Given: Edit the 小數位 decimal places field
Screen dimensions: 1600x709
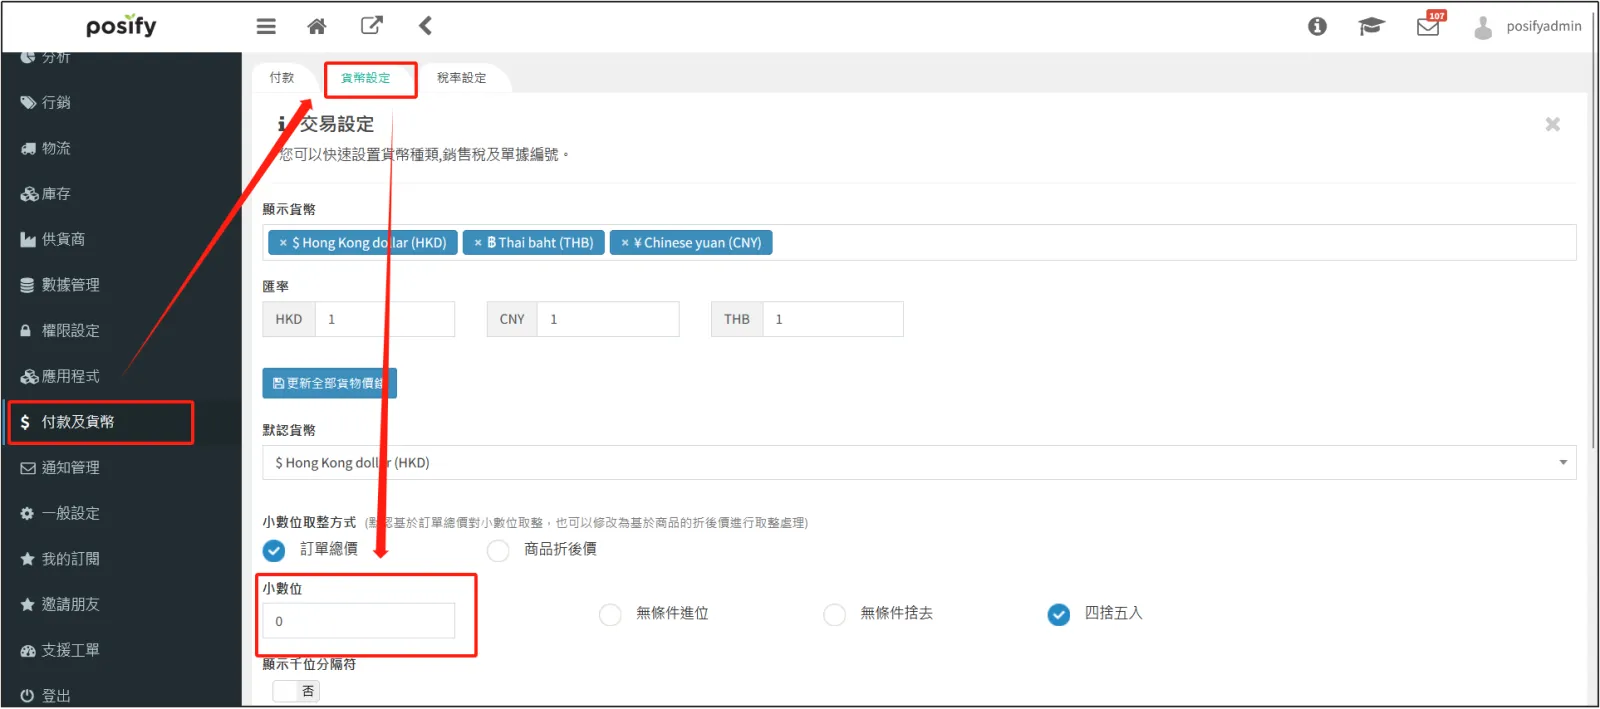Looking at the screenshot, I should (x=359, y=621).
